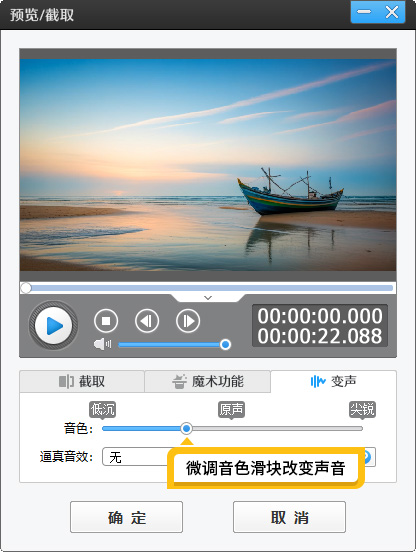Step forward one frame
The width and height of the screenshot is (416, 552).
[x=188, y=321]
